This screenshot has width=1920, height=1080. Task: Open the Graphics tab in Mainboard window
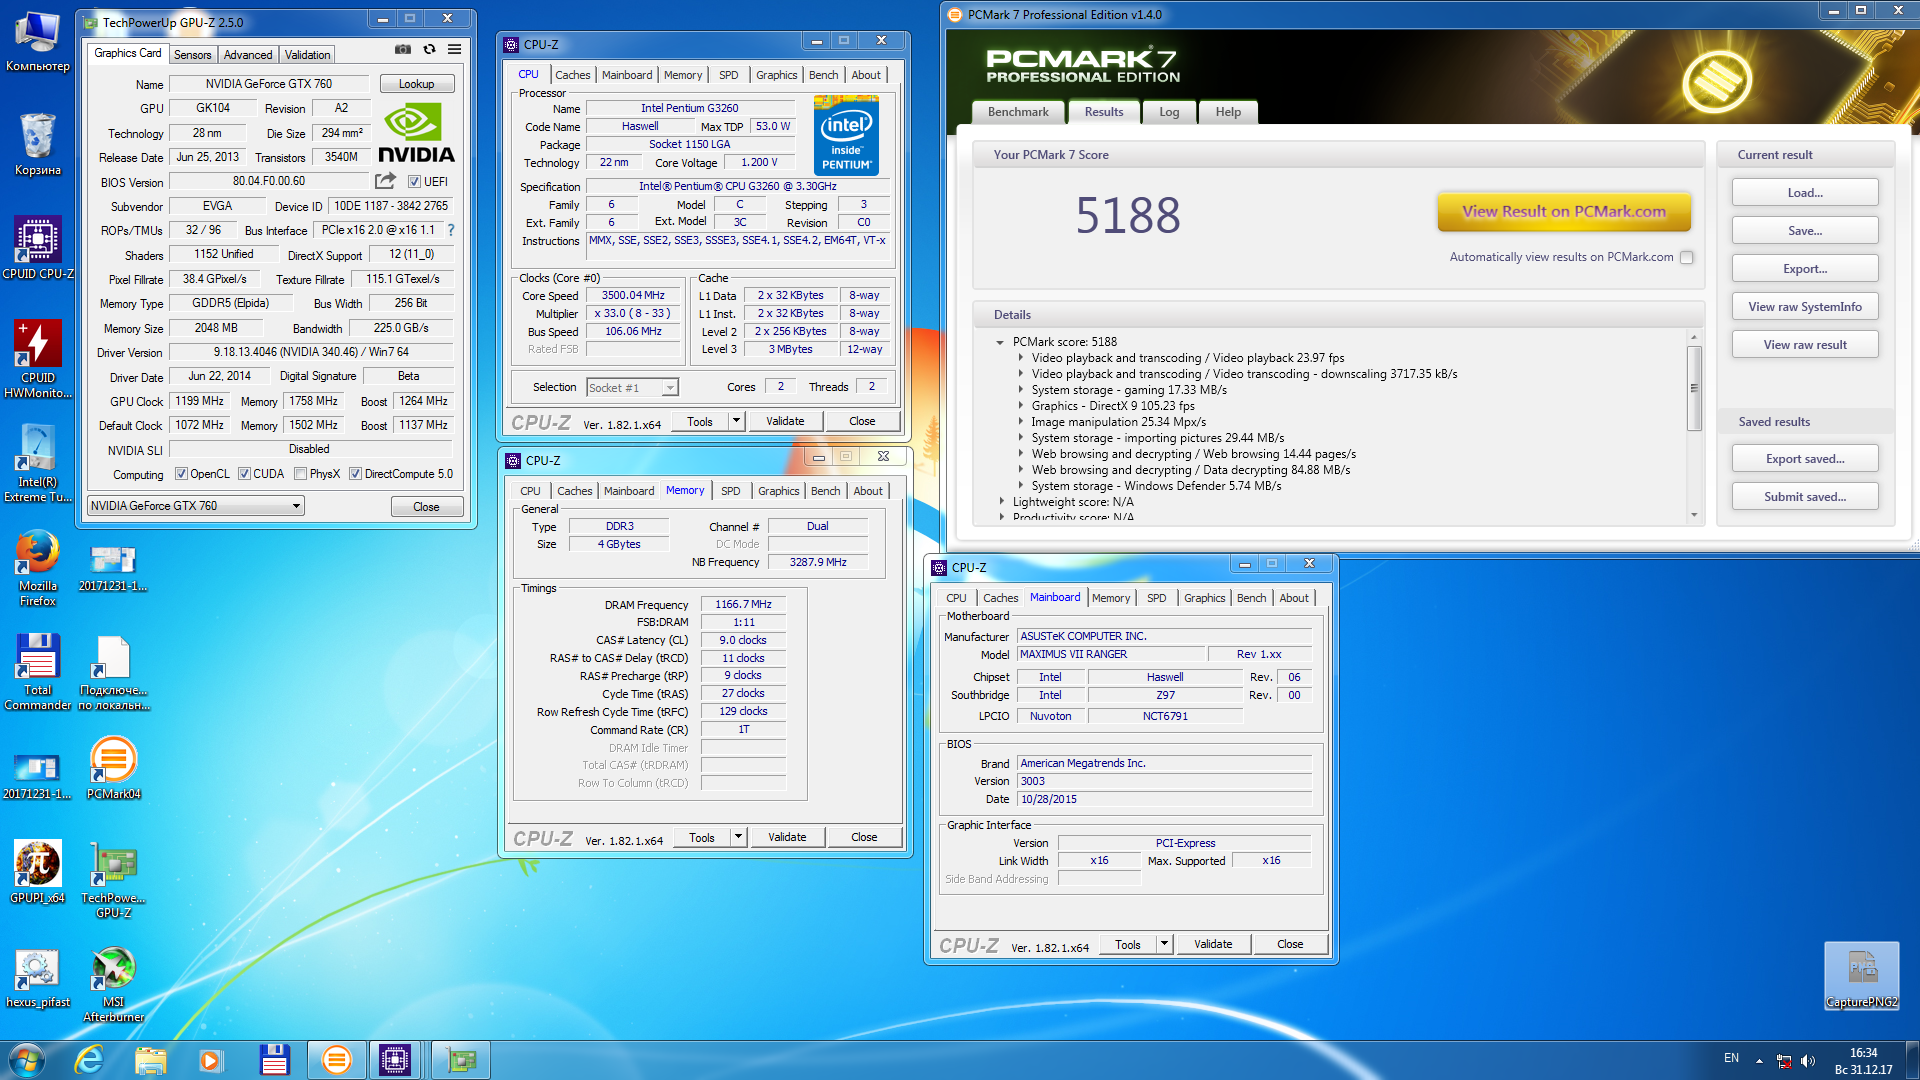point(1204,598)
